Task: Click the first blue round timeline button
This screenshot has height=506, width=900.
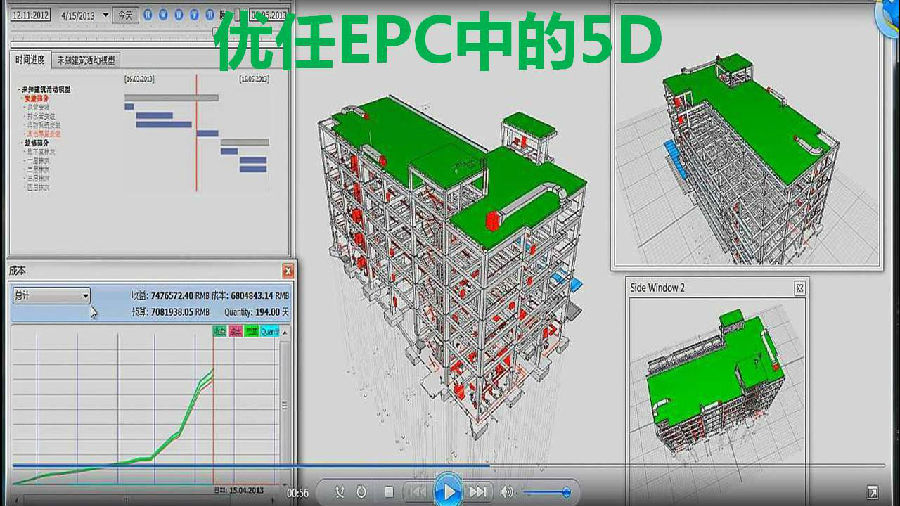Action: tap(148, 14)
